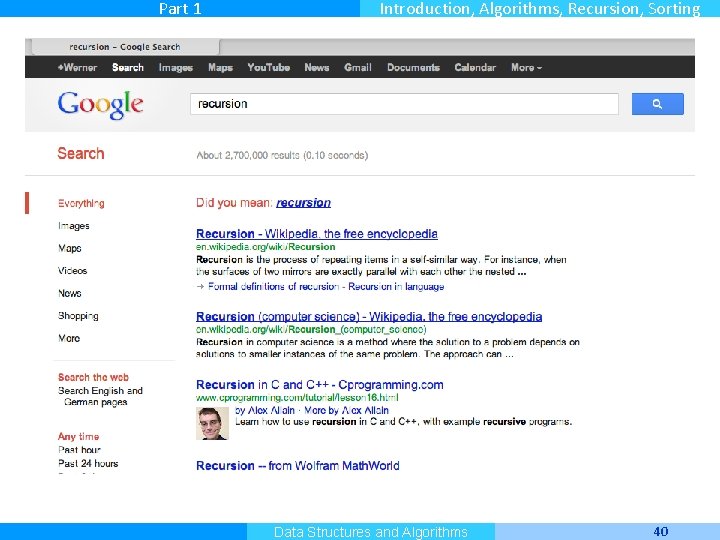
Task: Open Documents from the top bar
Action: pos(413,68)
